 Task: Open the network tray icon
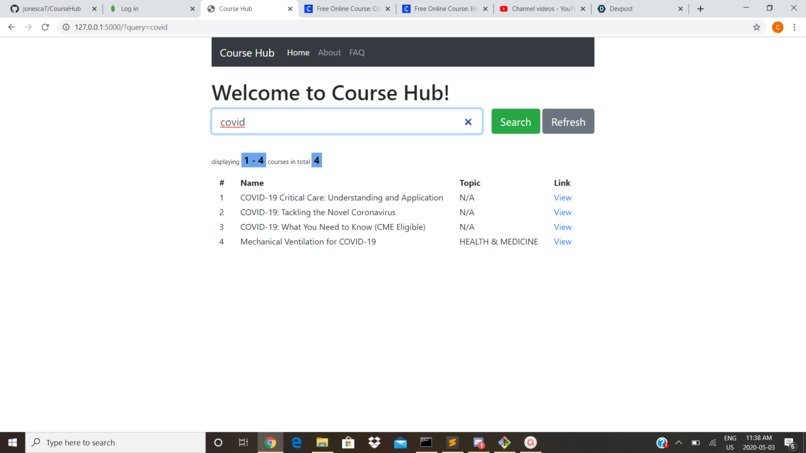click(x=712, y=442)
